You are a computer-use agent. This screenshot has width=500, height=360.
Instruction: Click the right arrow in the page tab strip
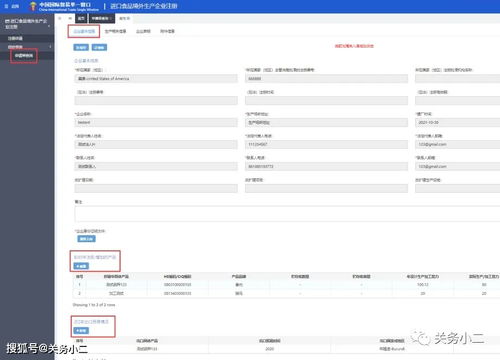70,18
